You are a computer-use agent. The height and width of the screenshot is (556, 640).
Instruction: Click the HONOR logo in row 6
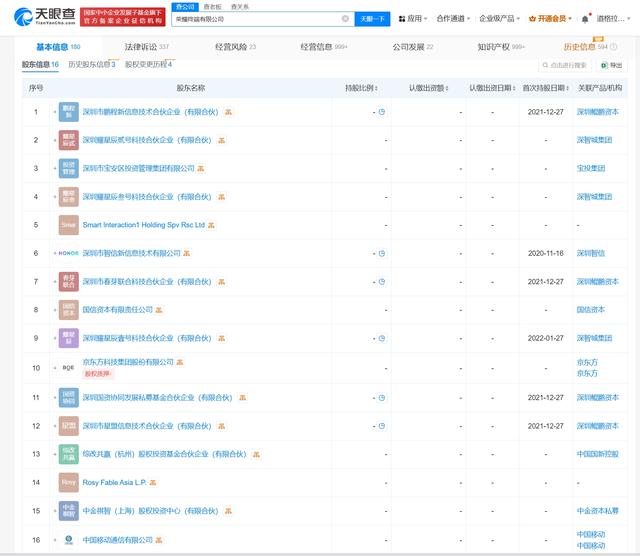coord(68,254)
